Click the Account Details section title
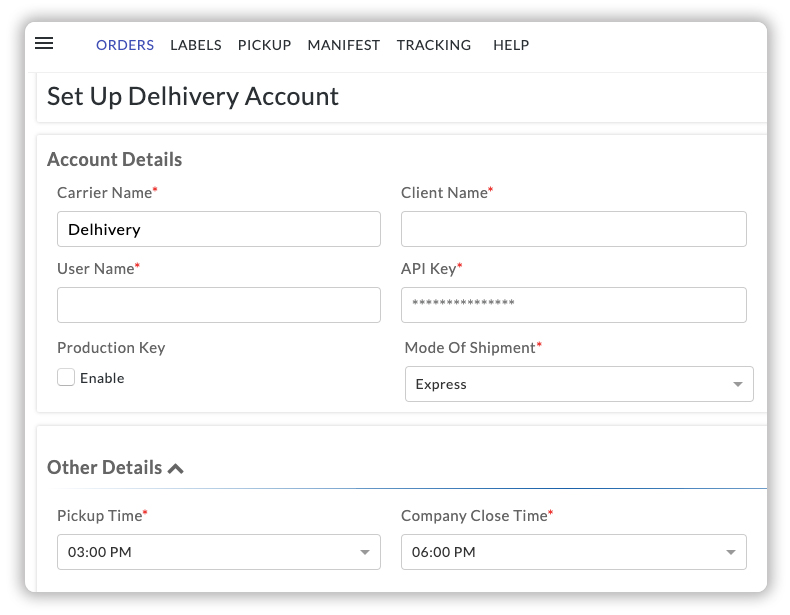The image size is (790, 615). [114, 160]
